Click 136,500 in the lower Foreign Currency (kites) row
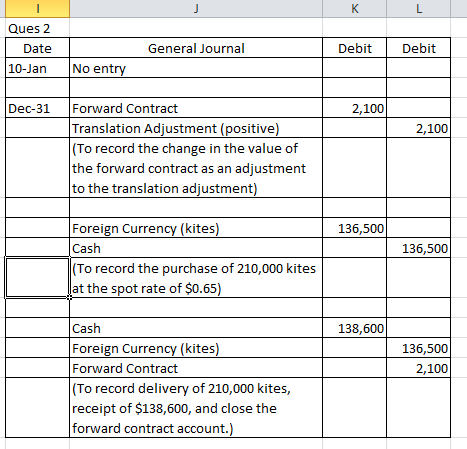Screen dimensions: 467x449 click(419, 348)
